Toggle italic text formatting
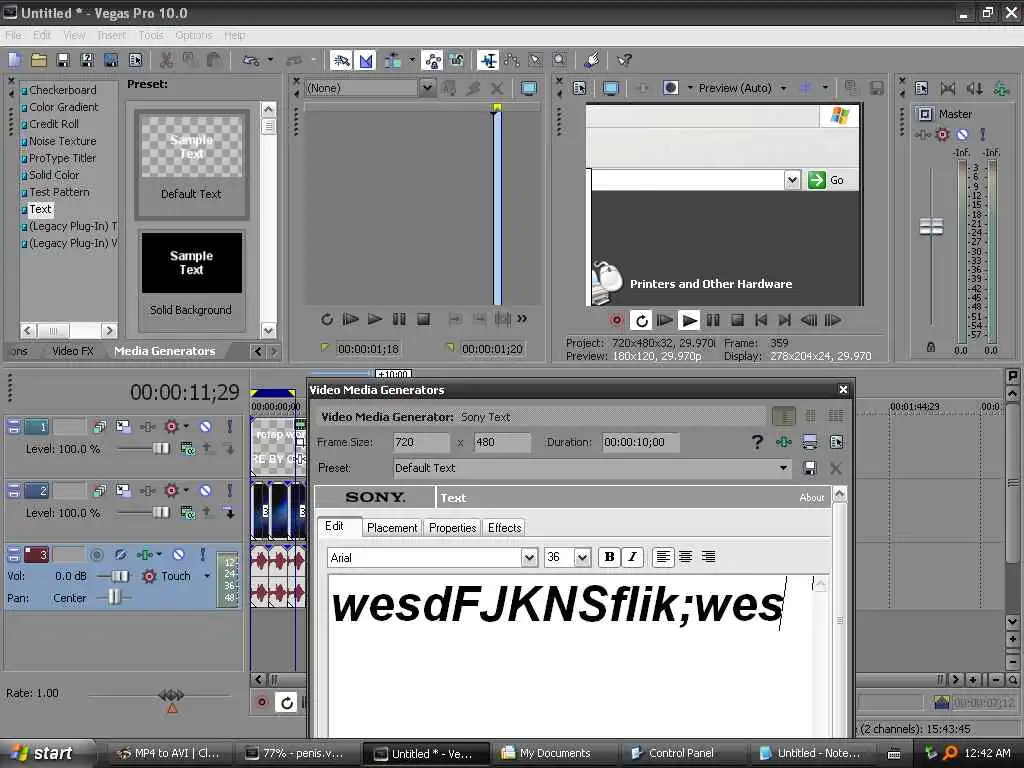1024x768 pixels. point(632,557)
